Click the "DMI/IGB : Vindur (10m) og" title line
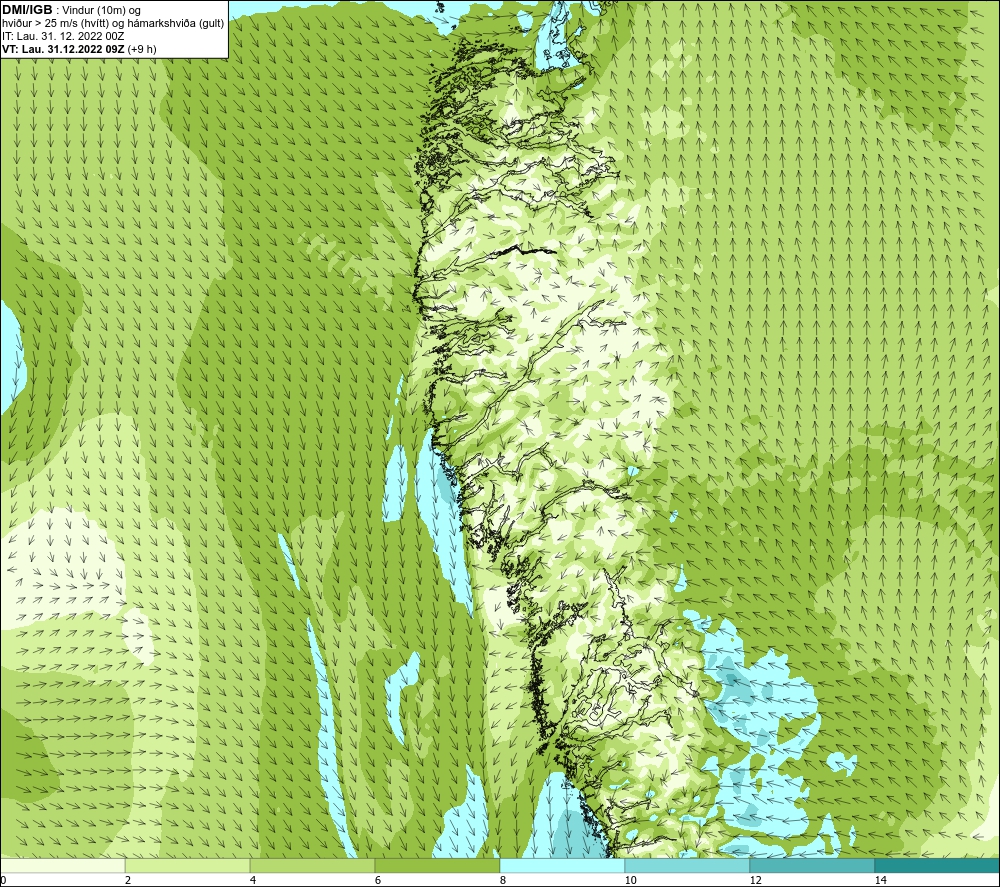The height and width of the screenshot is (887, 1000). [x=71, y=10]
